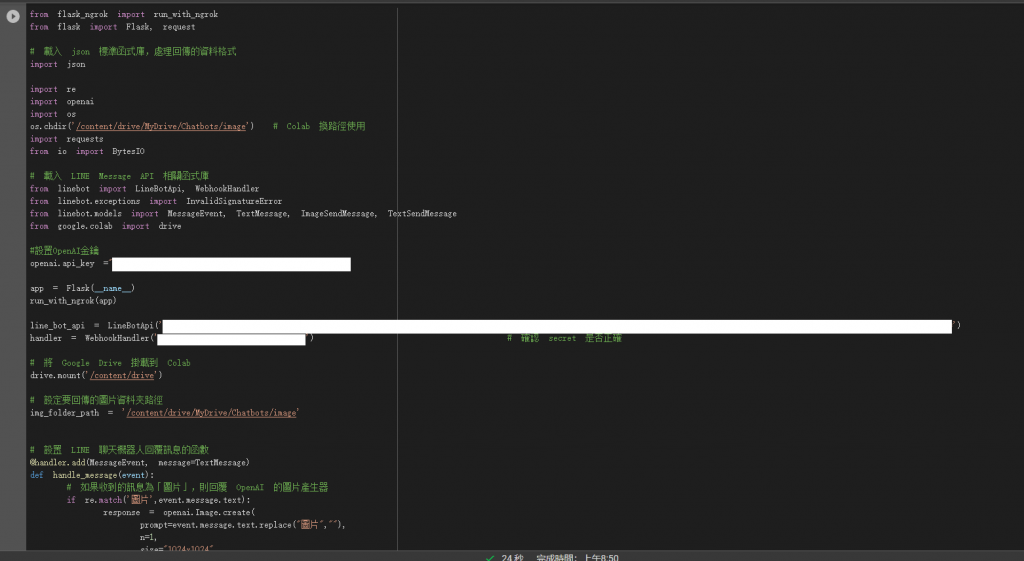Click the 'app = Flask(__name__)' line
This screenshot has width=1024, height=561.
click(x=82, y=288)
